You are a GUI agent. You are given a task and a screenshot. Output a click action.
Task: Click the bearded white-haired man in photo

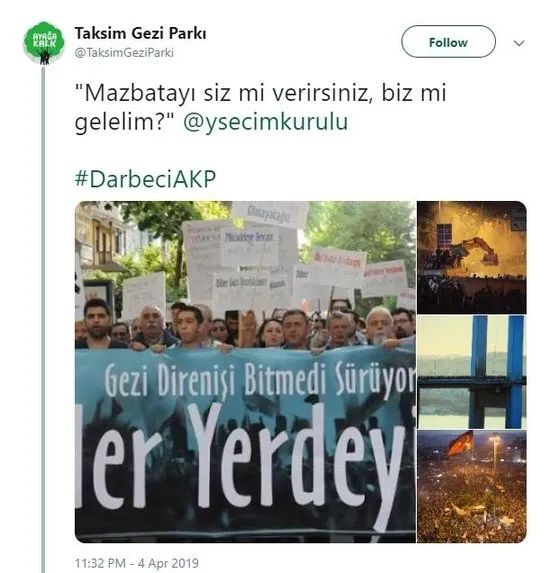[x=379, y=325]
